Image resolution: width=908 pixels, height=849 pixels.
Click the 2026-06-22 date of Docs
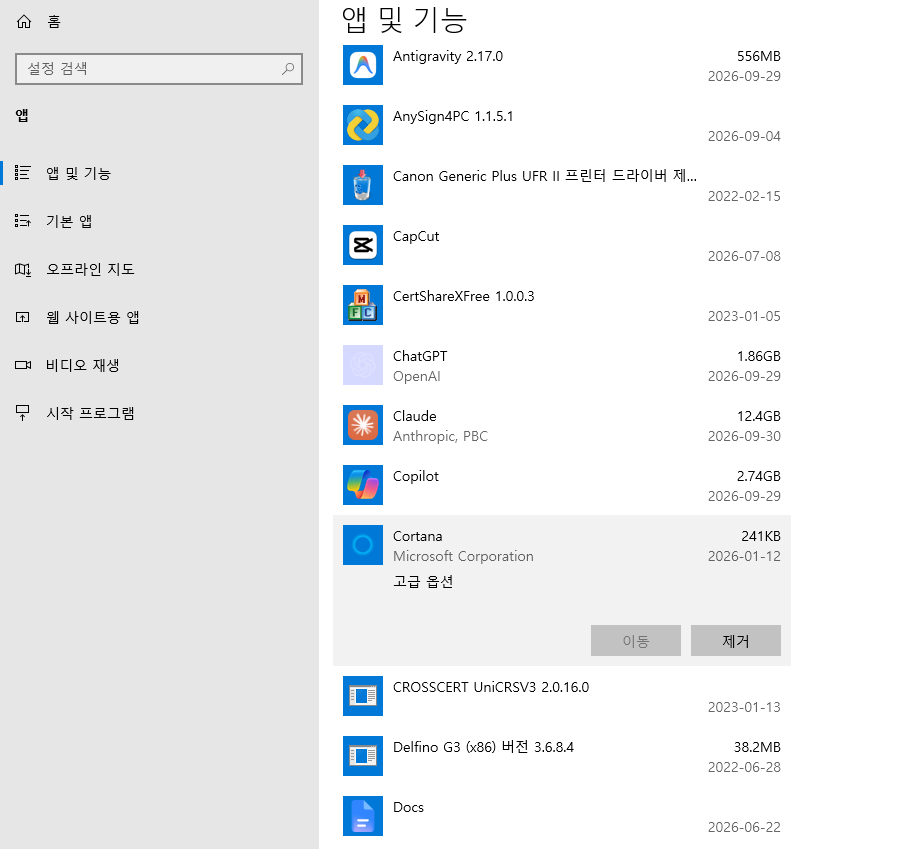point(744,827)
